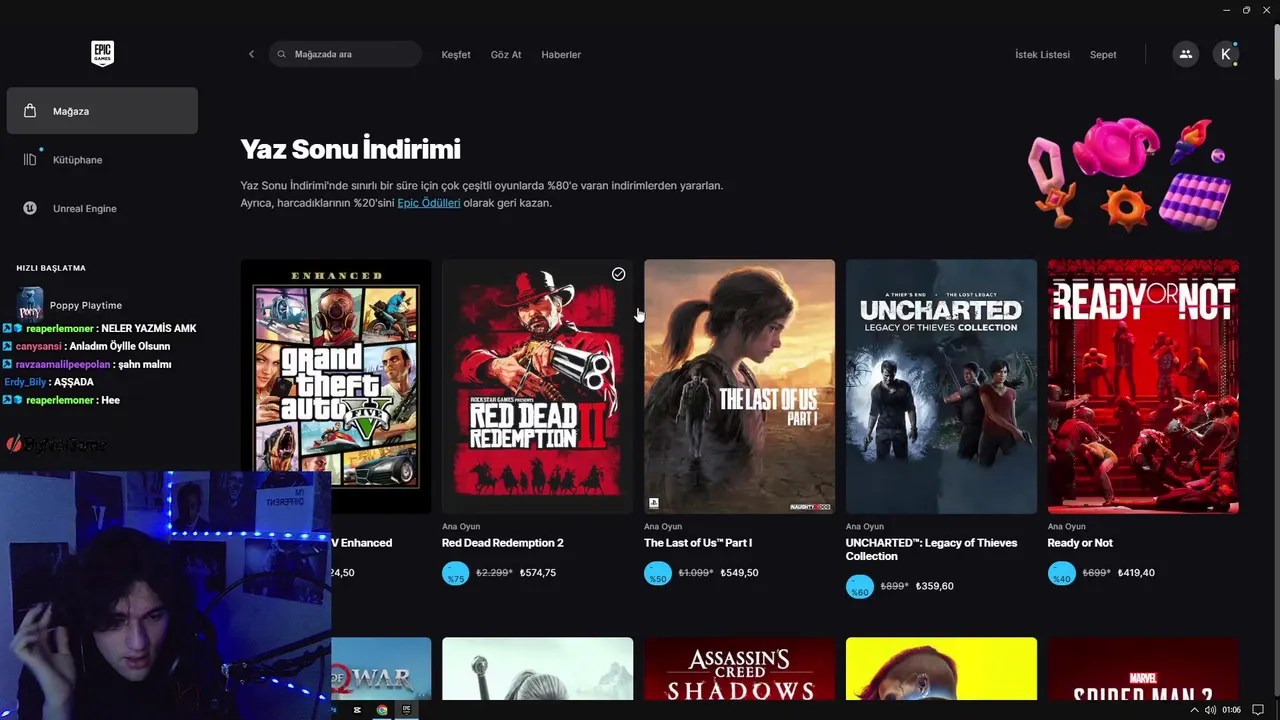The image size is (1280, 720).
Task: Click the ₺574,75 price text
Action: 538,573
